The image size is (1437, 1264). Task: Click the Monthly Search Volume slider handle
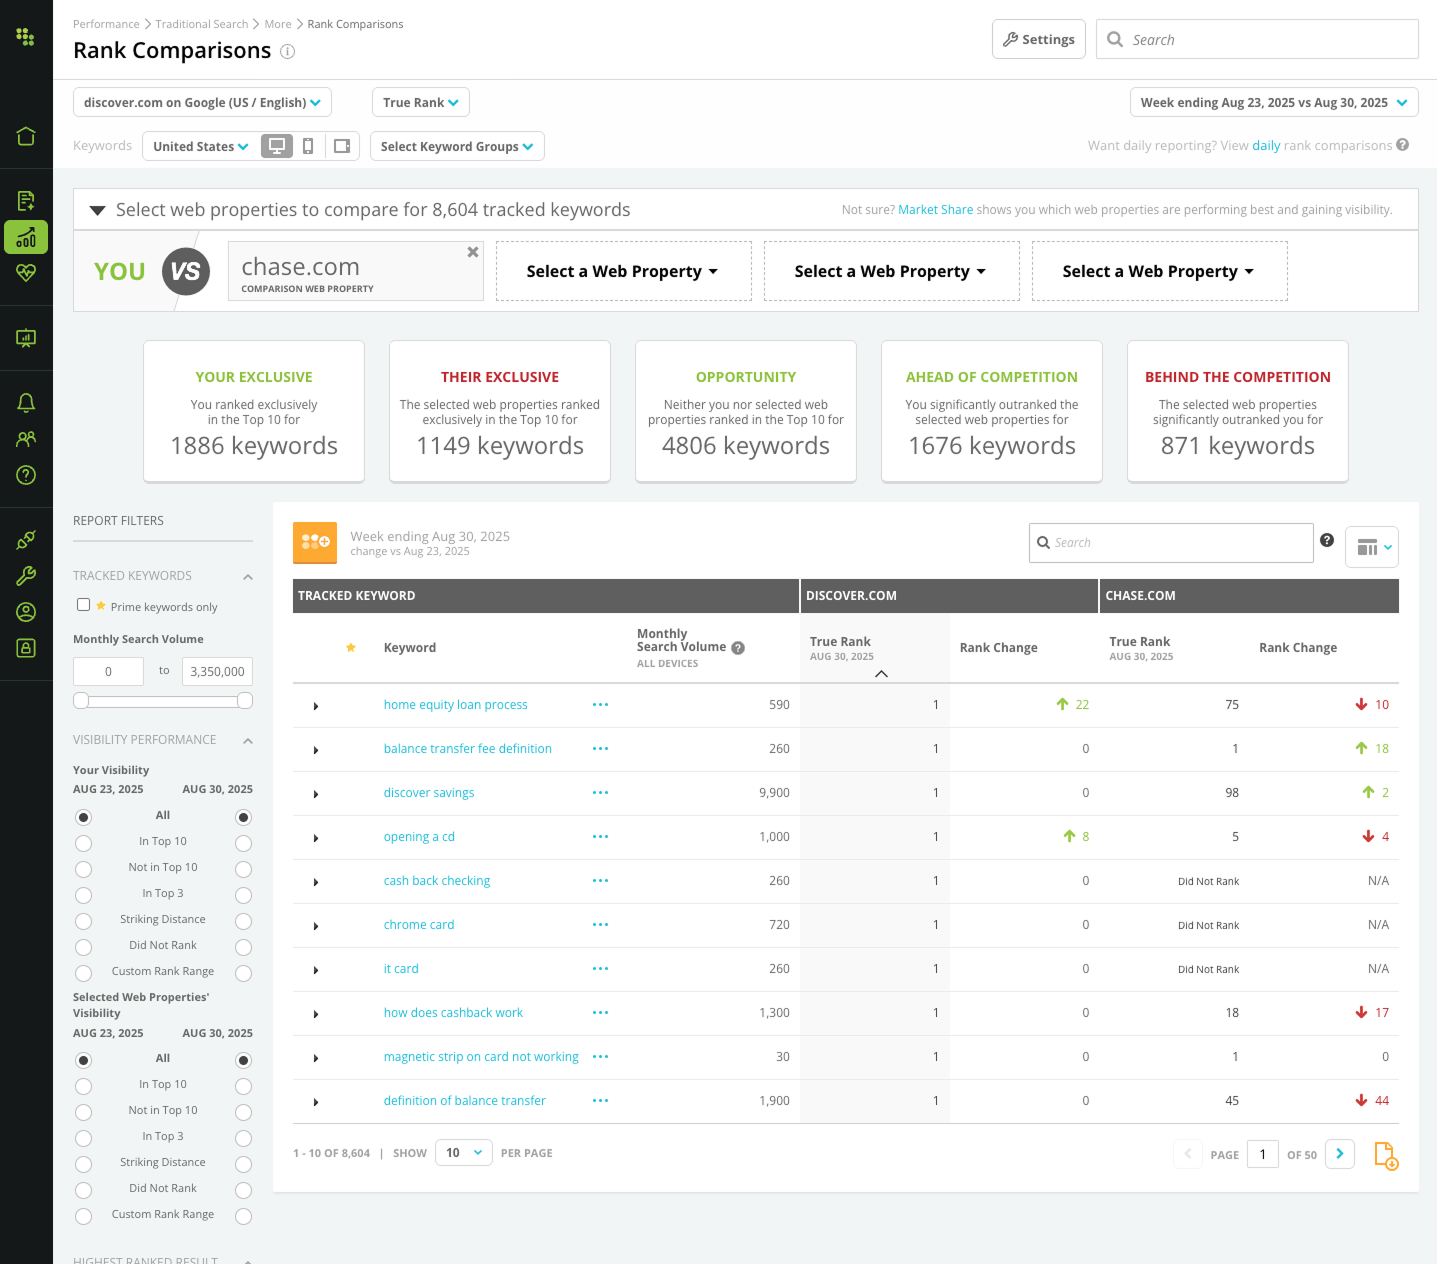click(x=81, y=701)
